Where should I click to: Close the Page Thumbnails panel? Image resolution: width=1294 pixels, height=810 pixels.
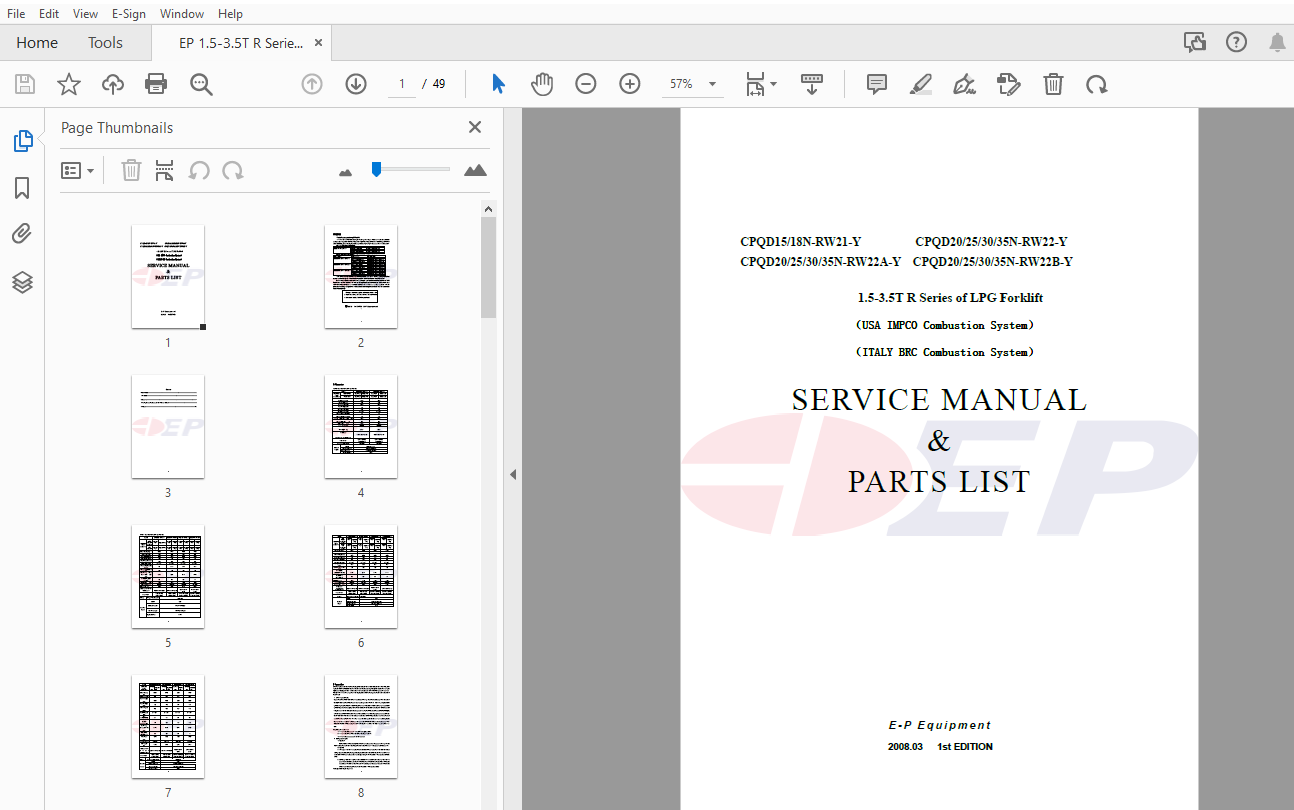coord(475,127)
